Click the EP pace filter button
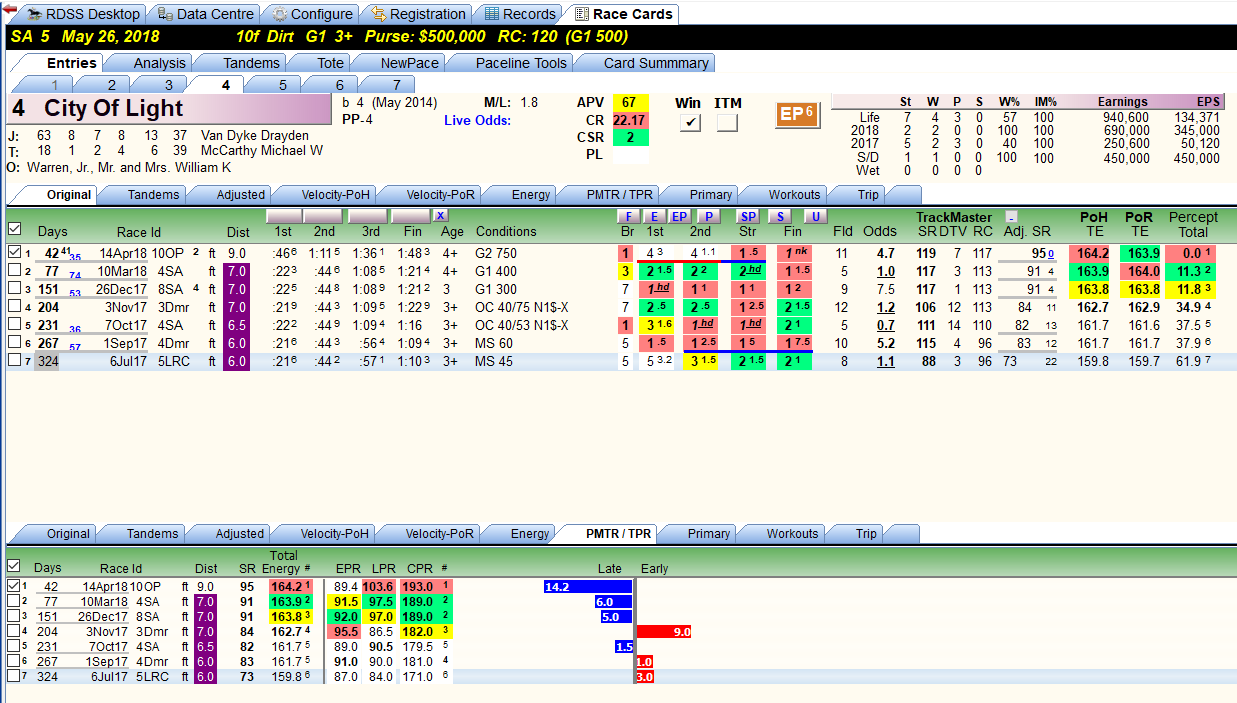The height and width of the screenshot is (703, 1237). pyautogui.click(x=679, y=216)
